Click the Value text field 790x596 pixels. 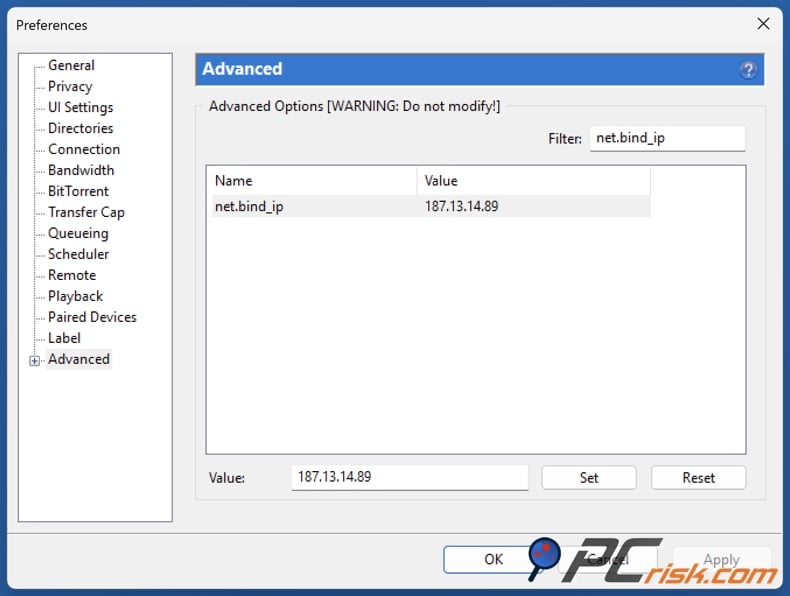pyautogui.click(x=410, y=477)
